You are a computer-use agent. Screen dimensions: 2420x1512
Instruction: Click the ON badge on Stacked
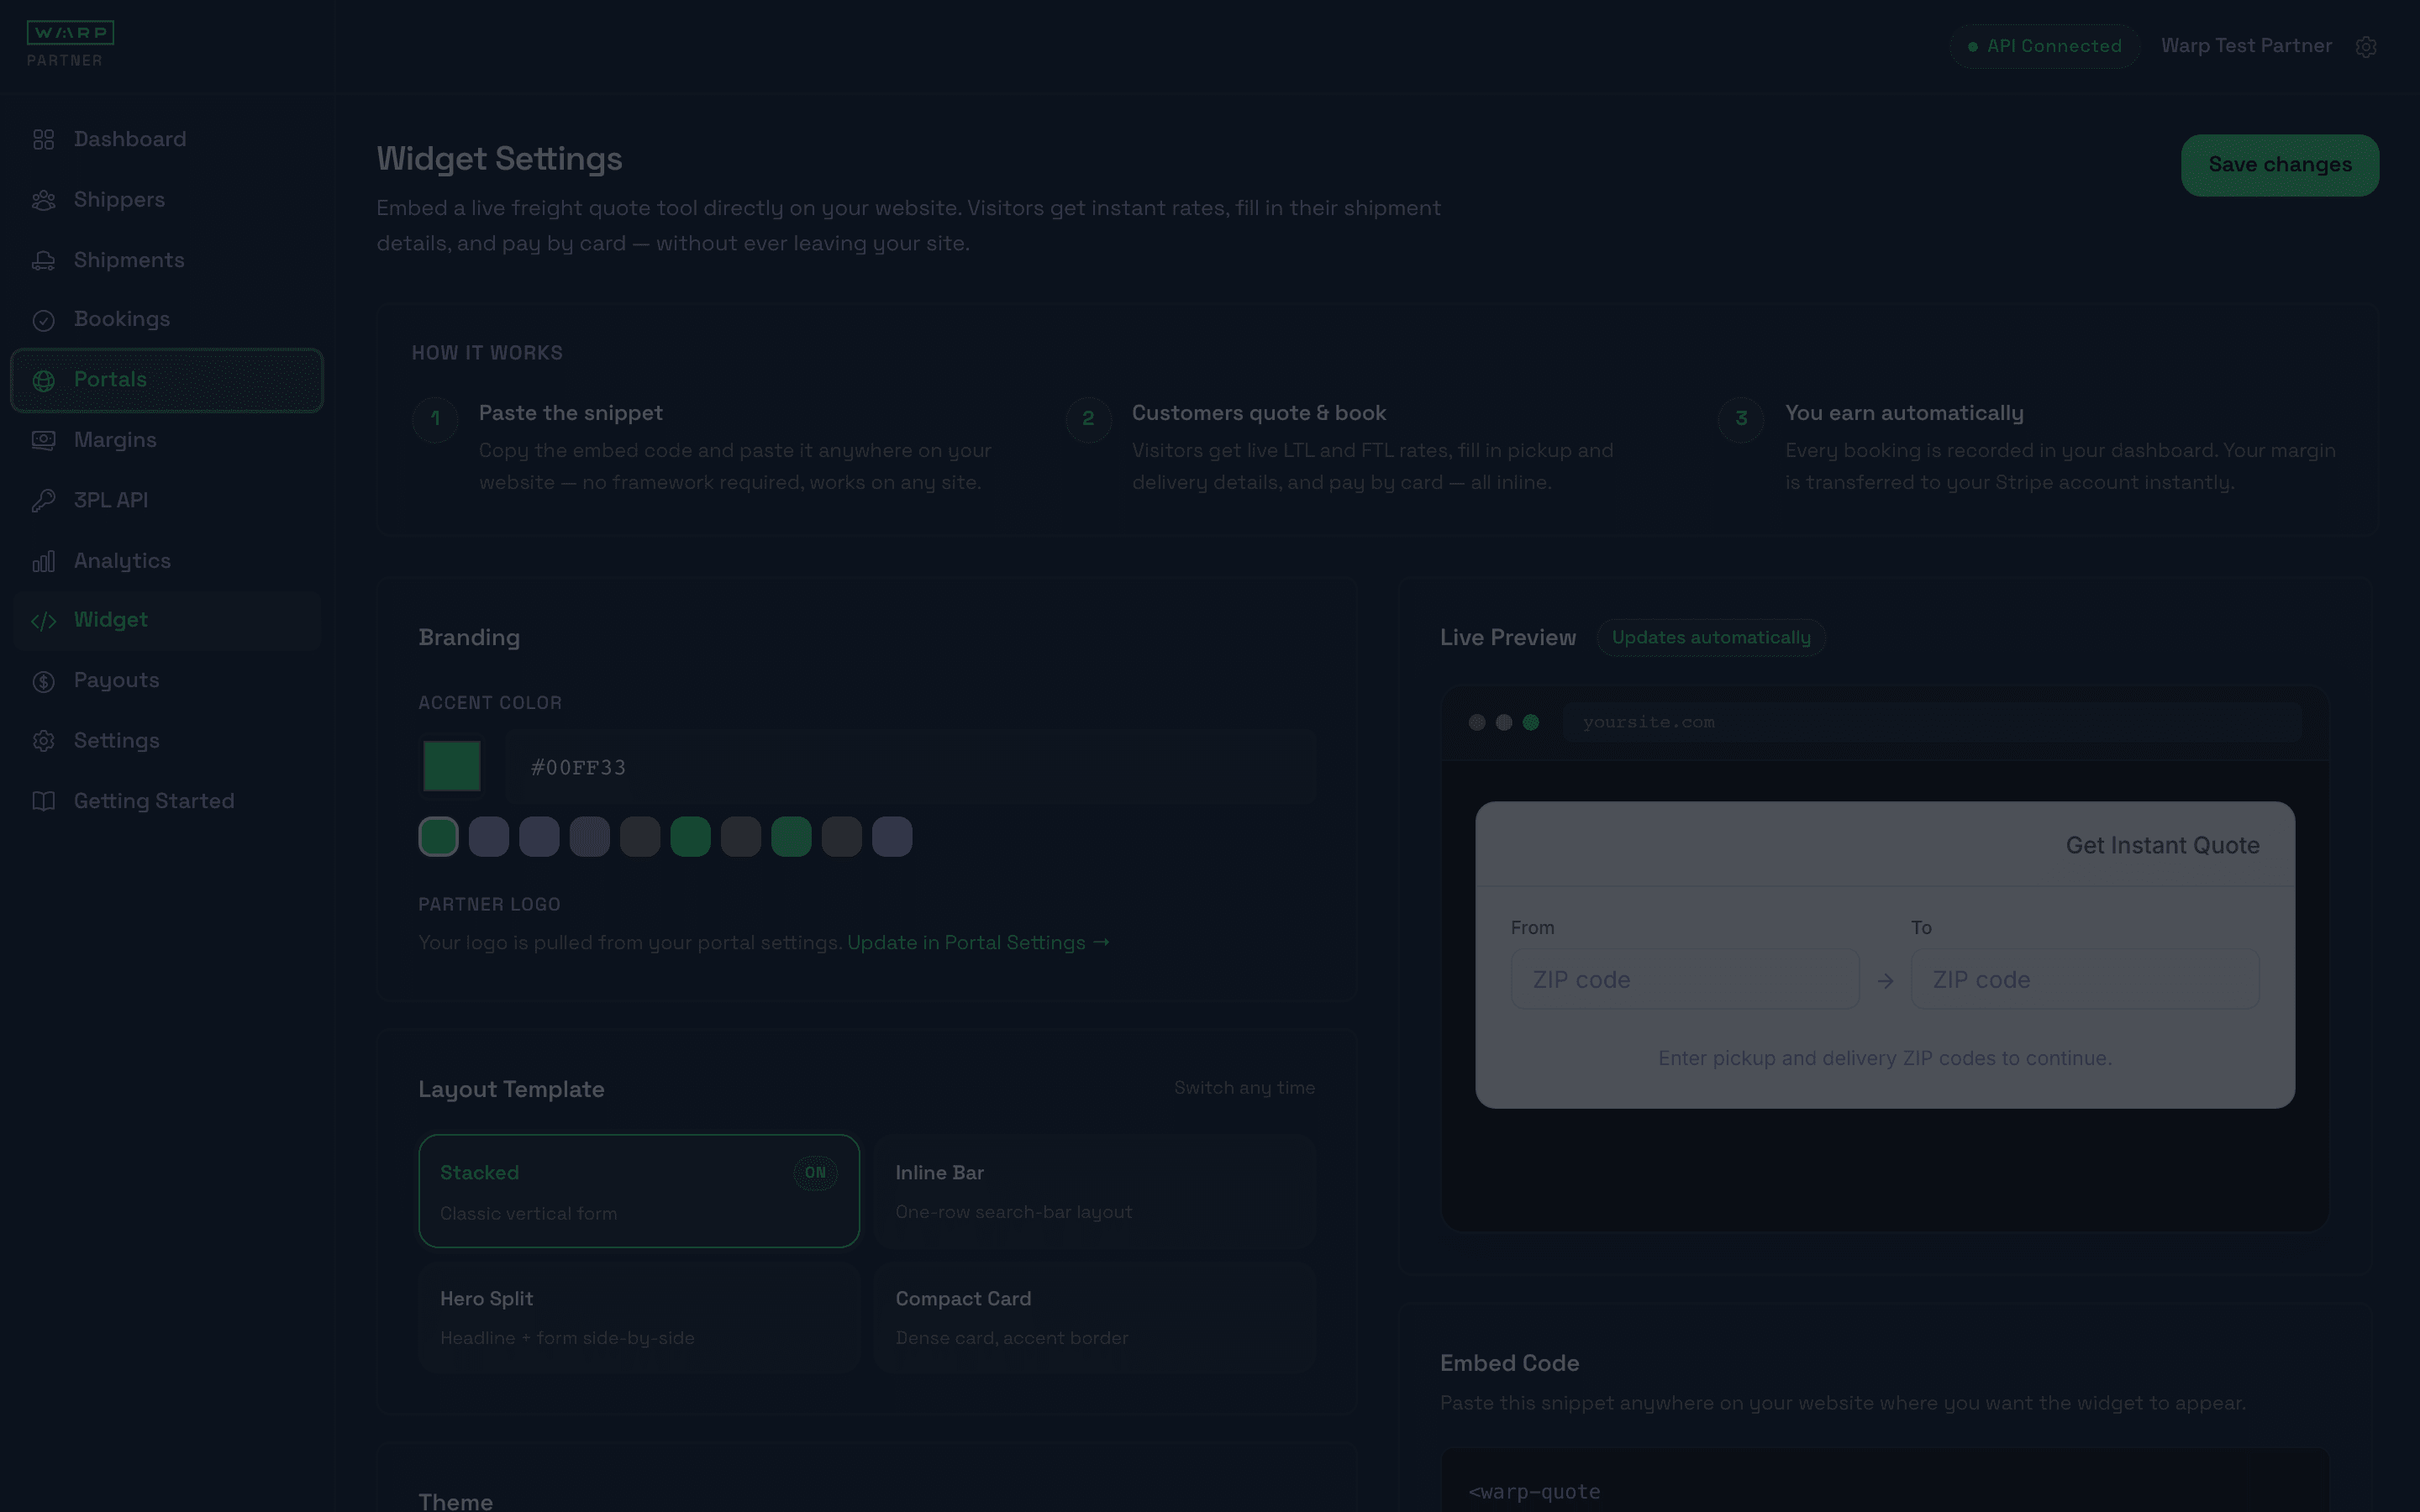pyautogui.click(x=815, y=1172)
